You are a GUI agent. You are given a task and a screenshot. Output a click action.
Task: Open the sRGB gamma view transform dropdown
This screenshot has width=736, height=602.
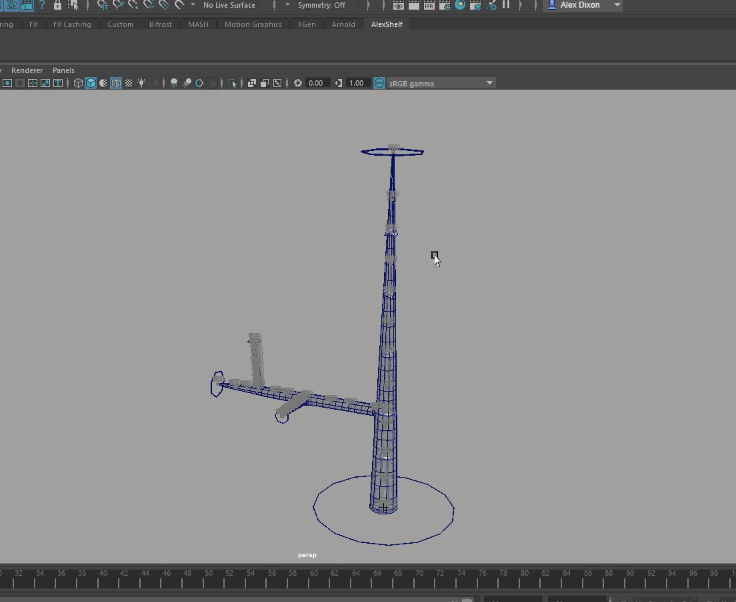click(x=440, y=83)
